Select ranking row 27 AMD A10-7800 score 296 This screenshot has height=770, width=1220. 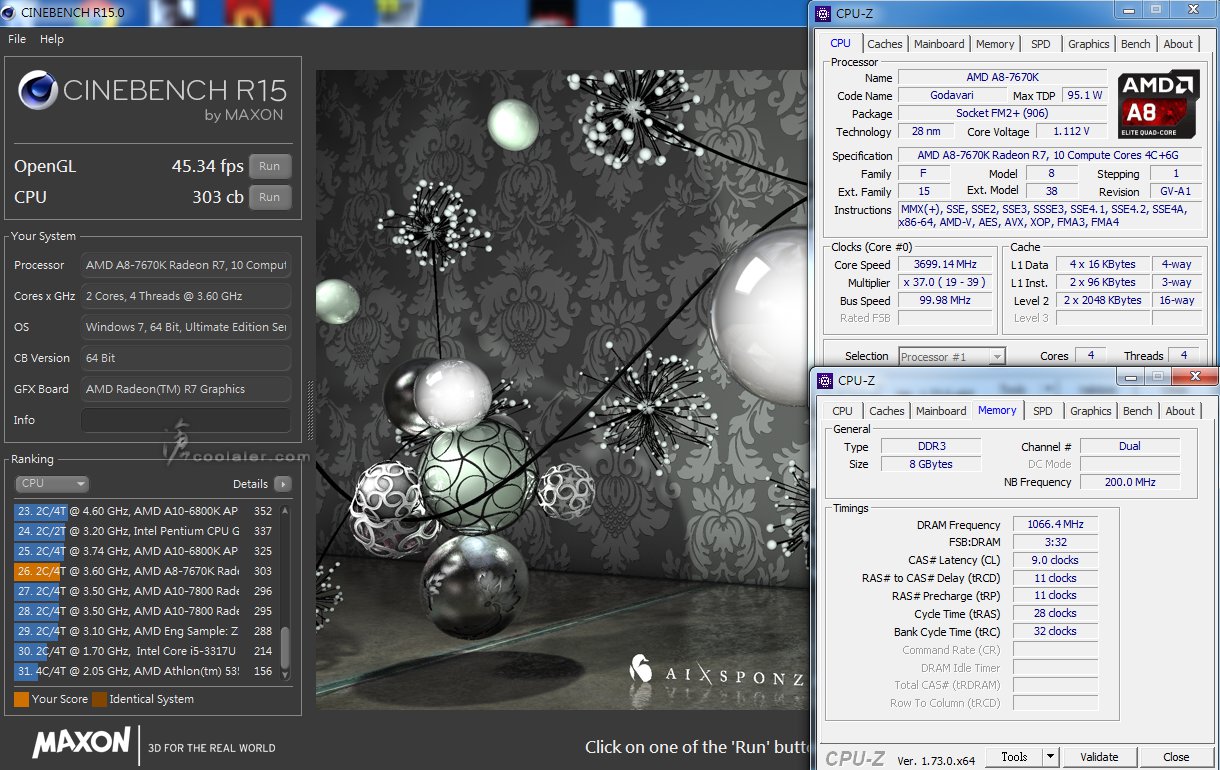146,591
